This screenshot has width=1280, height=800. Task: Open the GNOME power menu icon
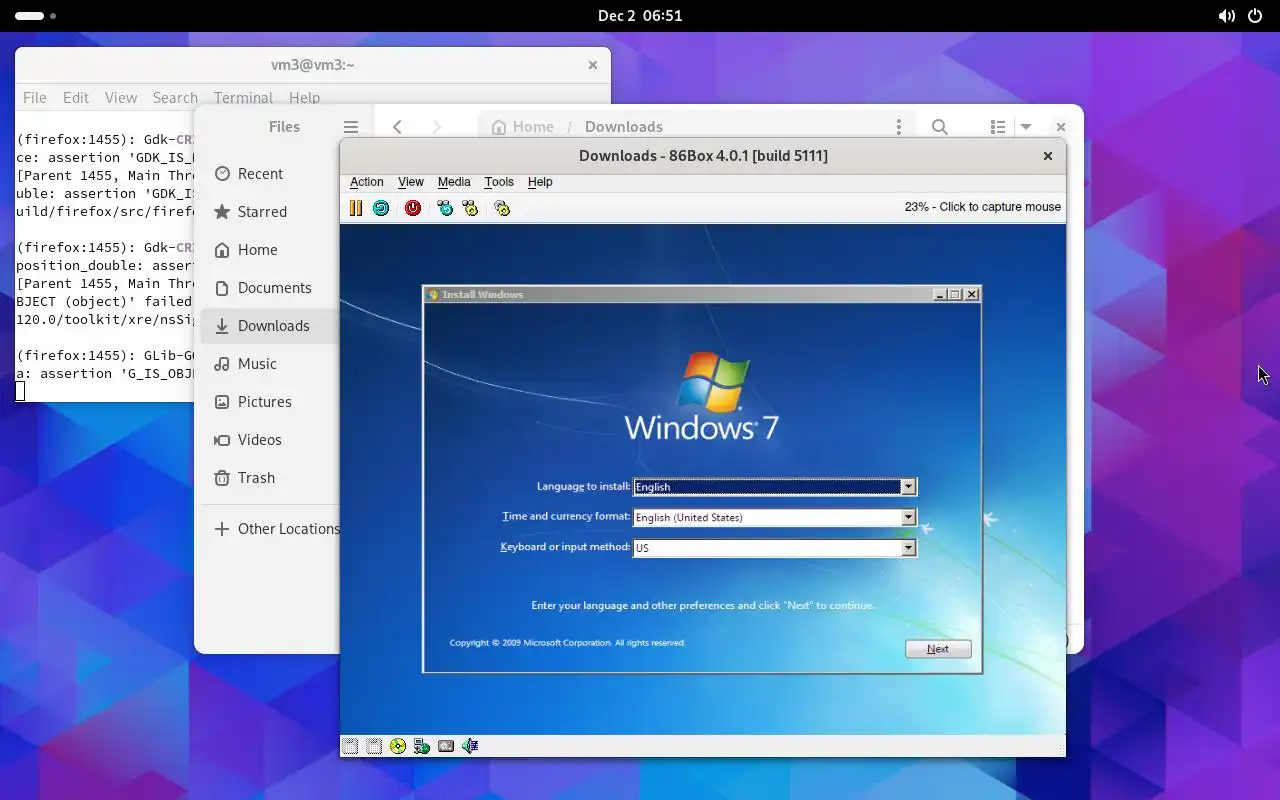tap(1256, 16)
